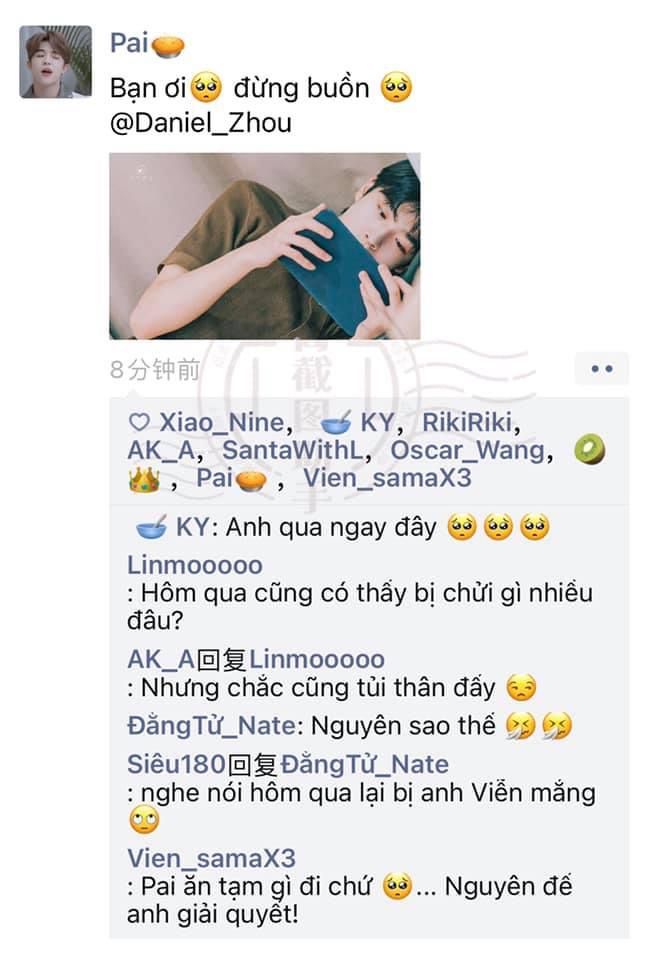Screen dimensions: 648x960
Task: Tap the 8分钟前 timestamp
Action: pos(155,370)
